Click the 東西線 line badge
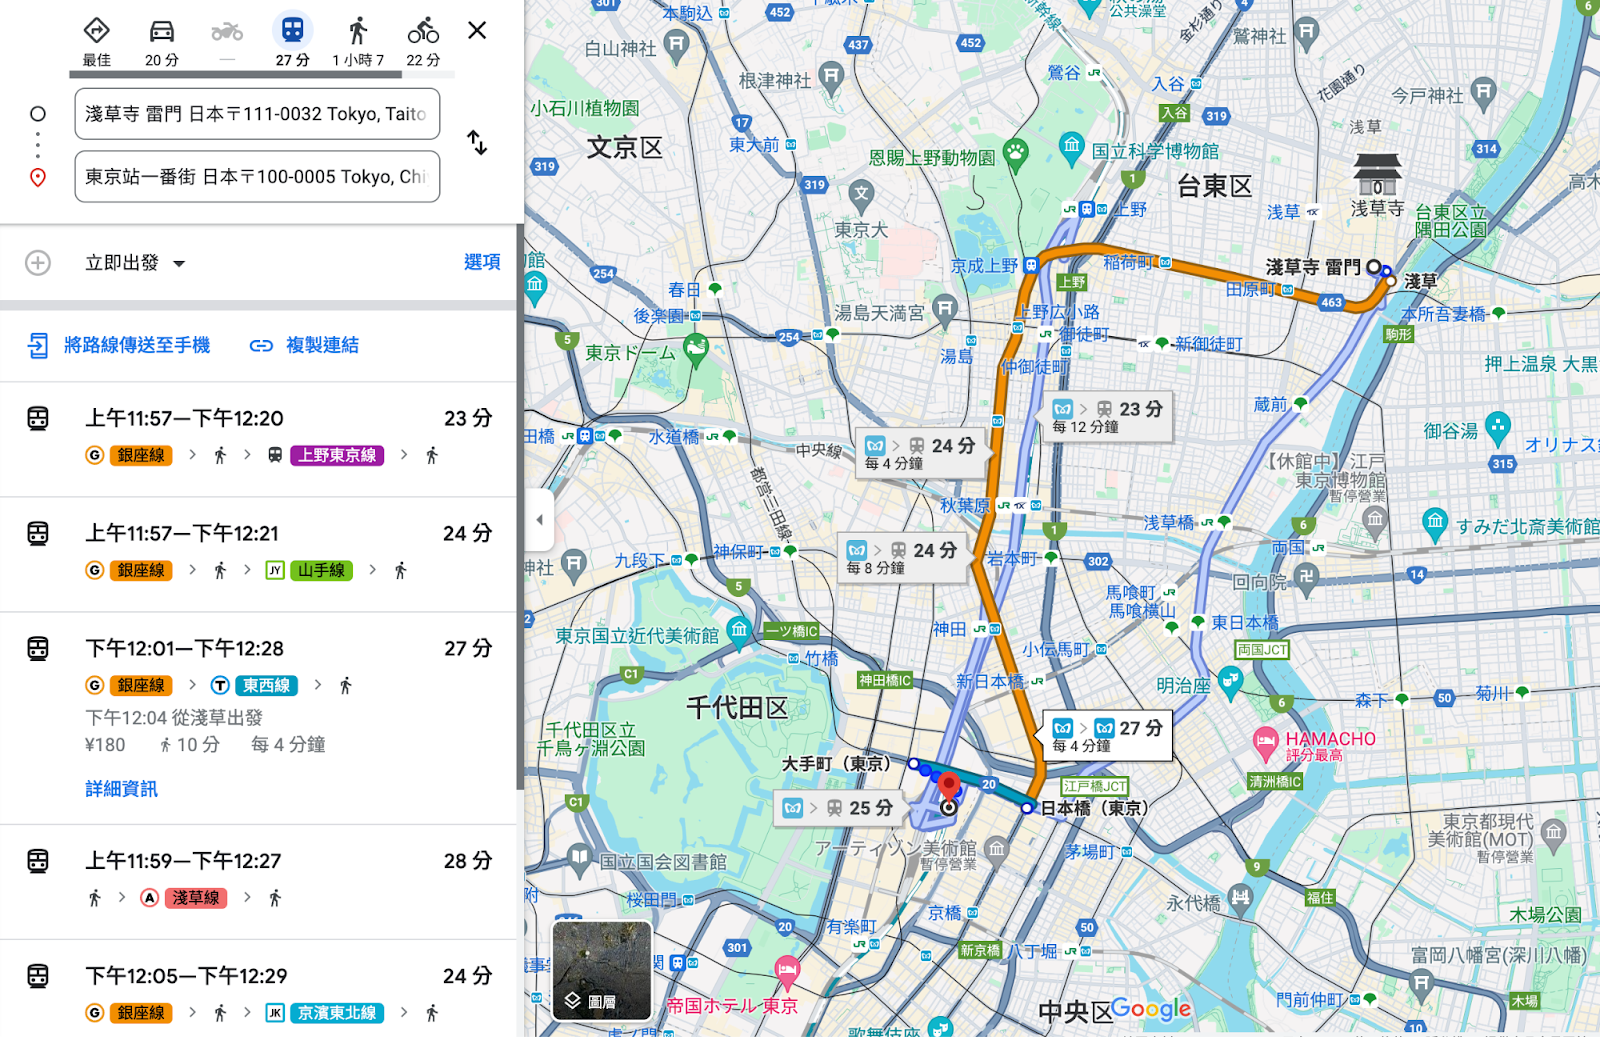 [266, 685]
